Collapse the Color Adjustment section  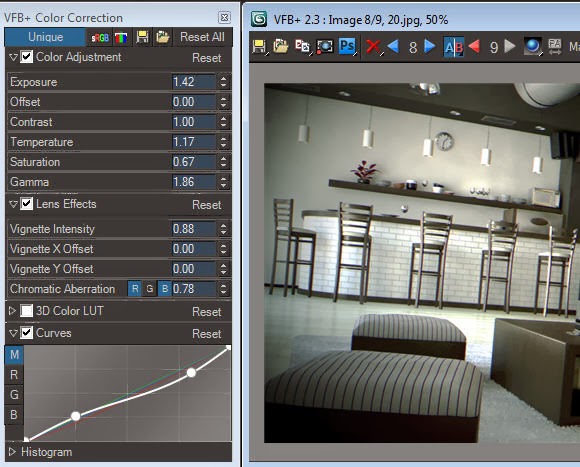coord(13,57)
